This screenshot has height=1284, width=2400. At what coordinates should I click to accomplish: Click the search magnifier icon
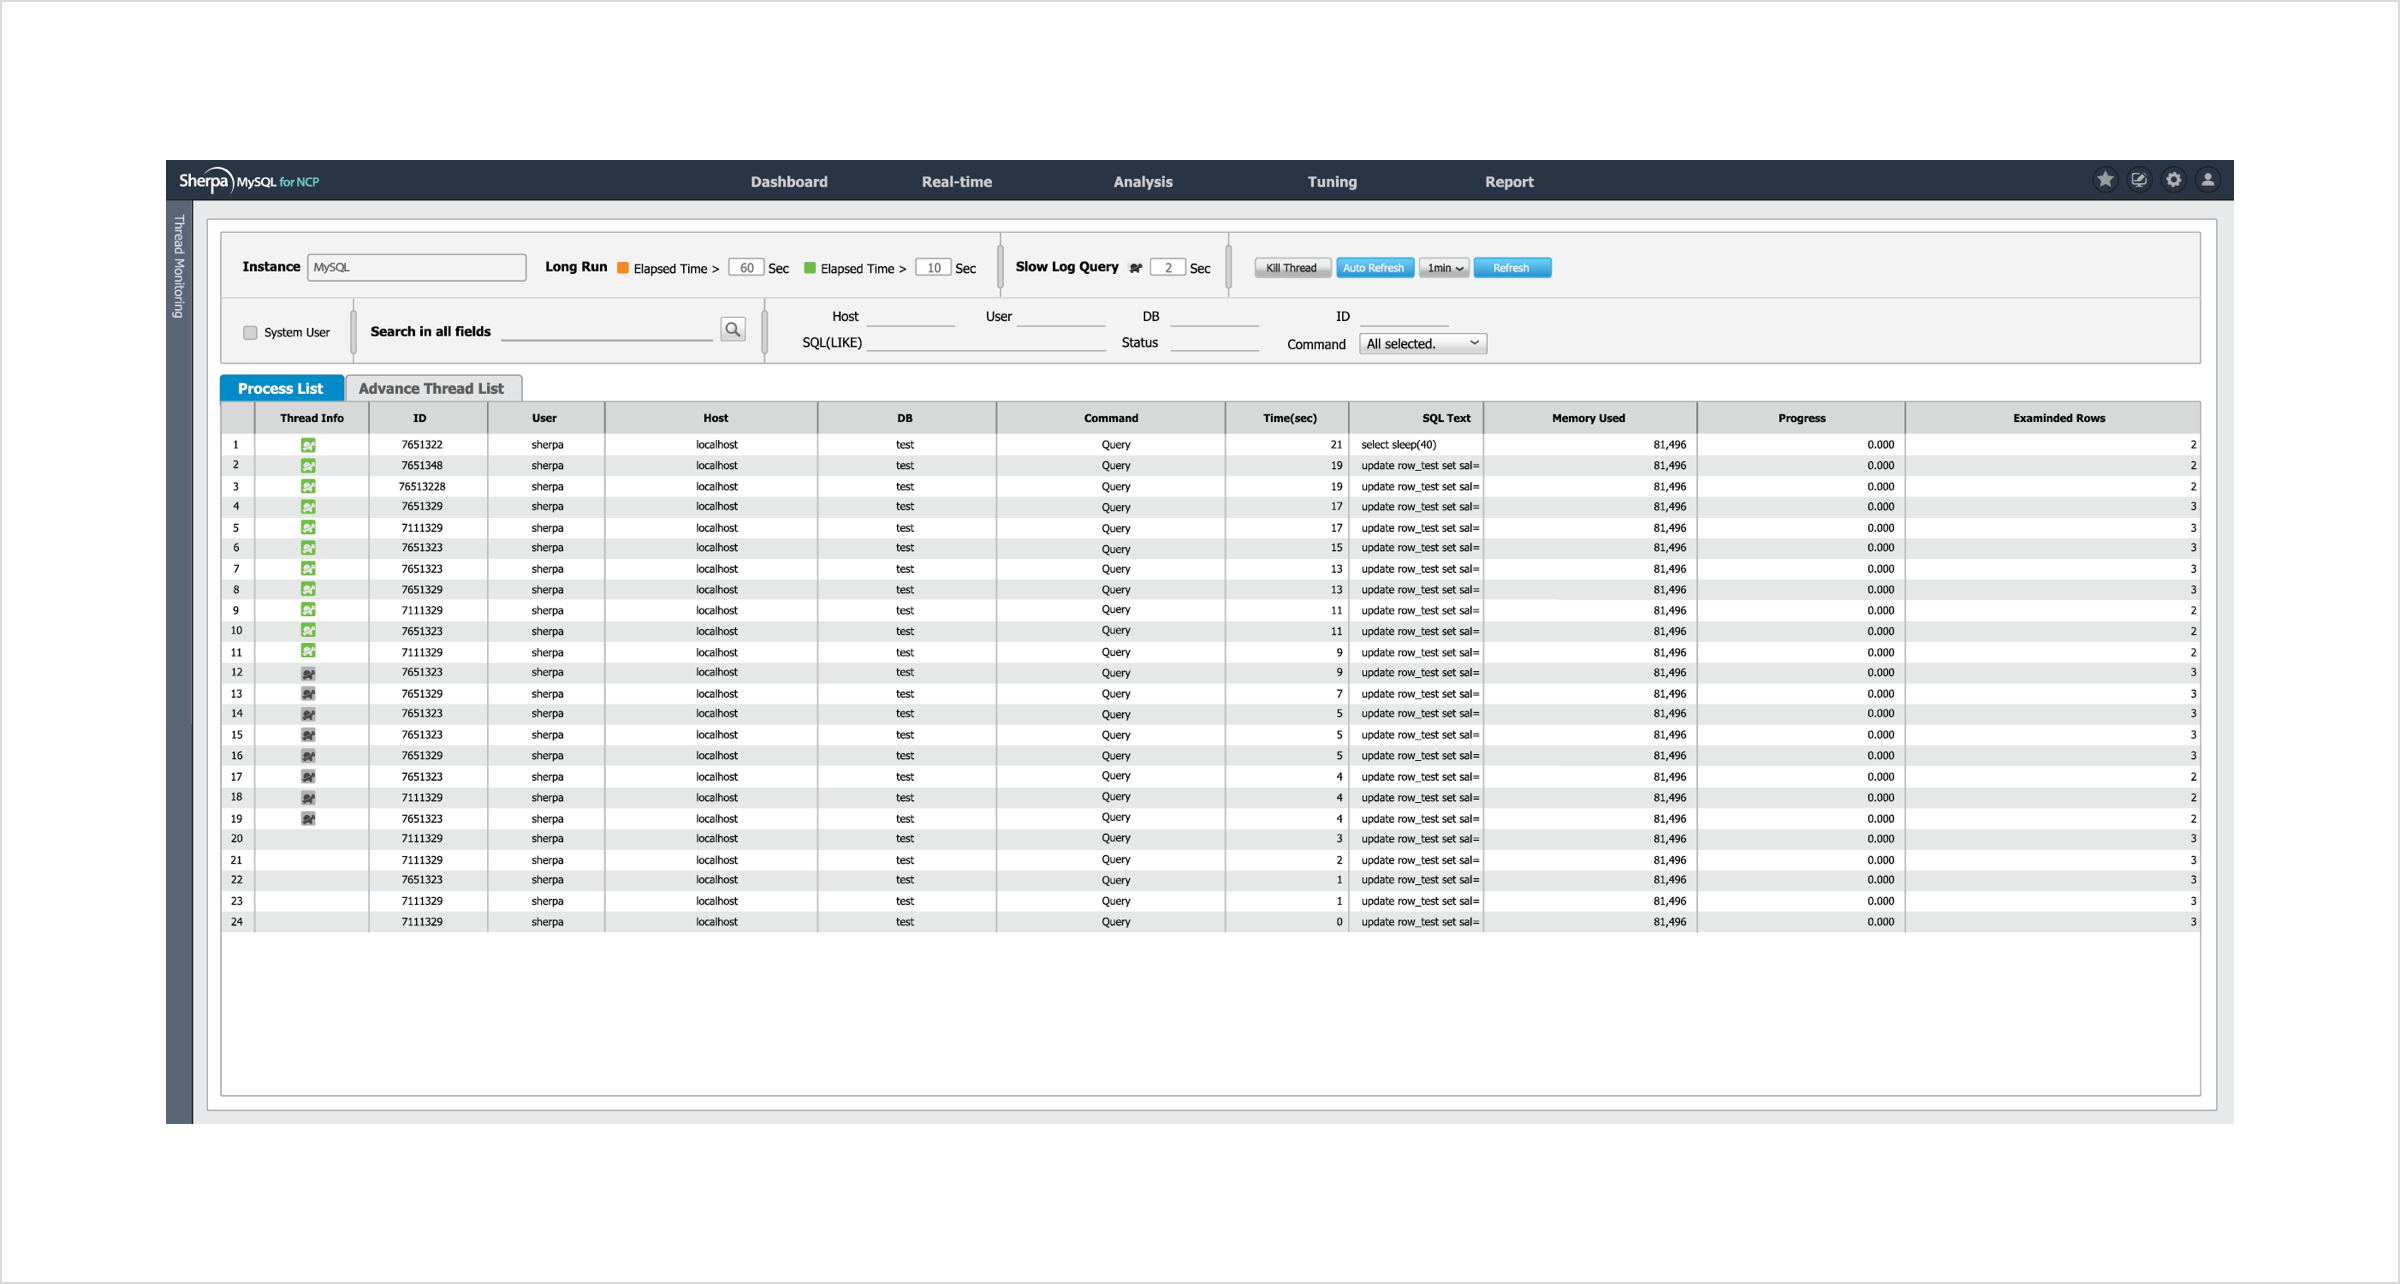(733, 330)
